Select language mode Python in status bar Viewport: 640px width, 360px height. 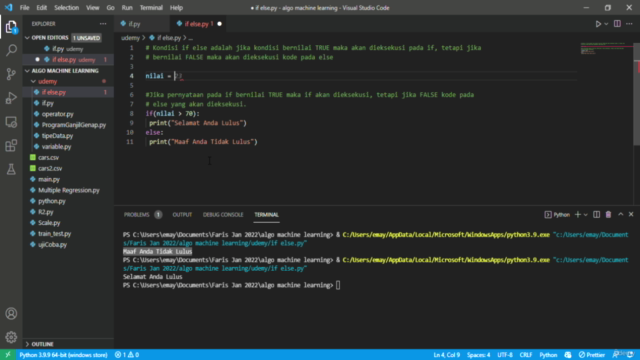tap(548, 355)
